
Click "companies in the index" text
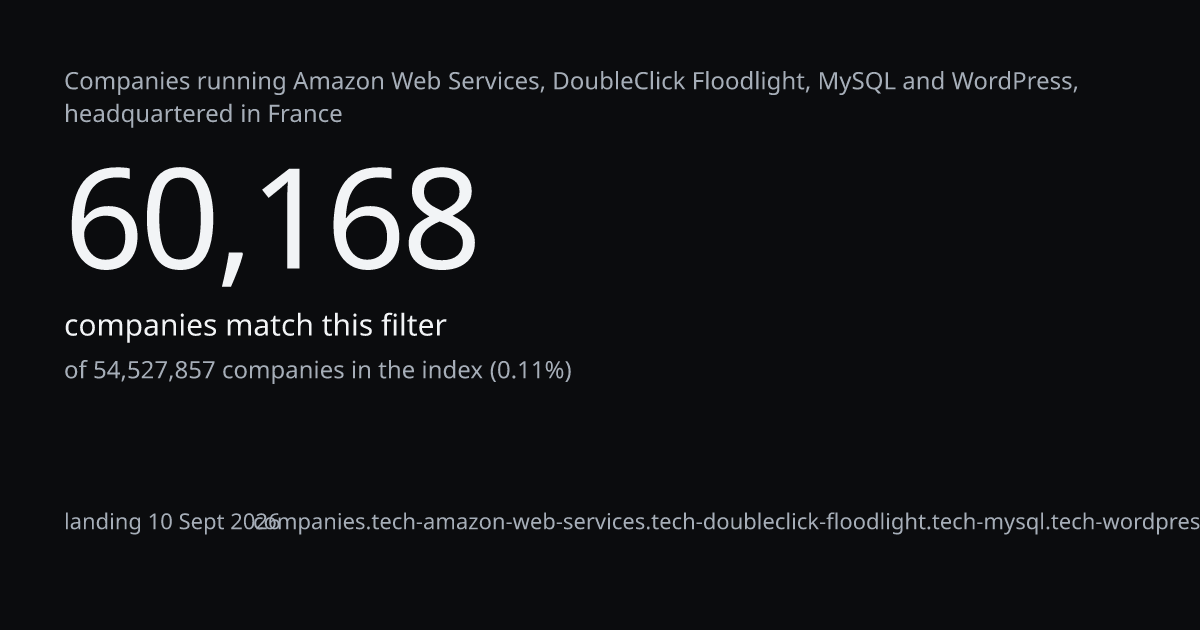(352, 370)
